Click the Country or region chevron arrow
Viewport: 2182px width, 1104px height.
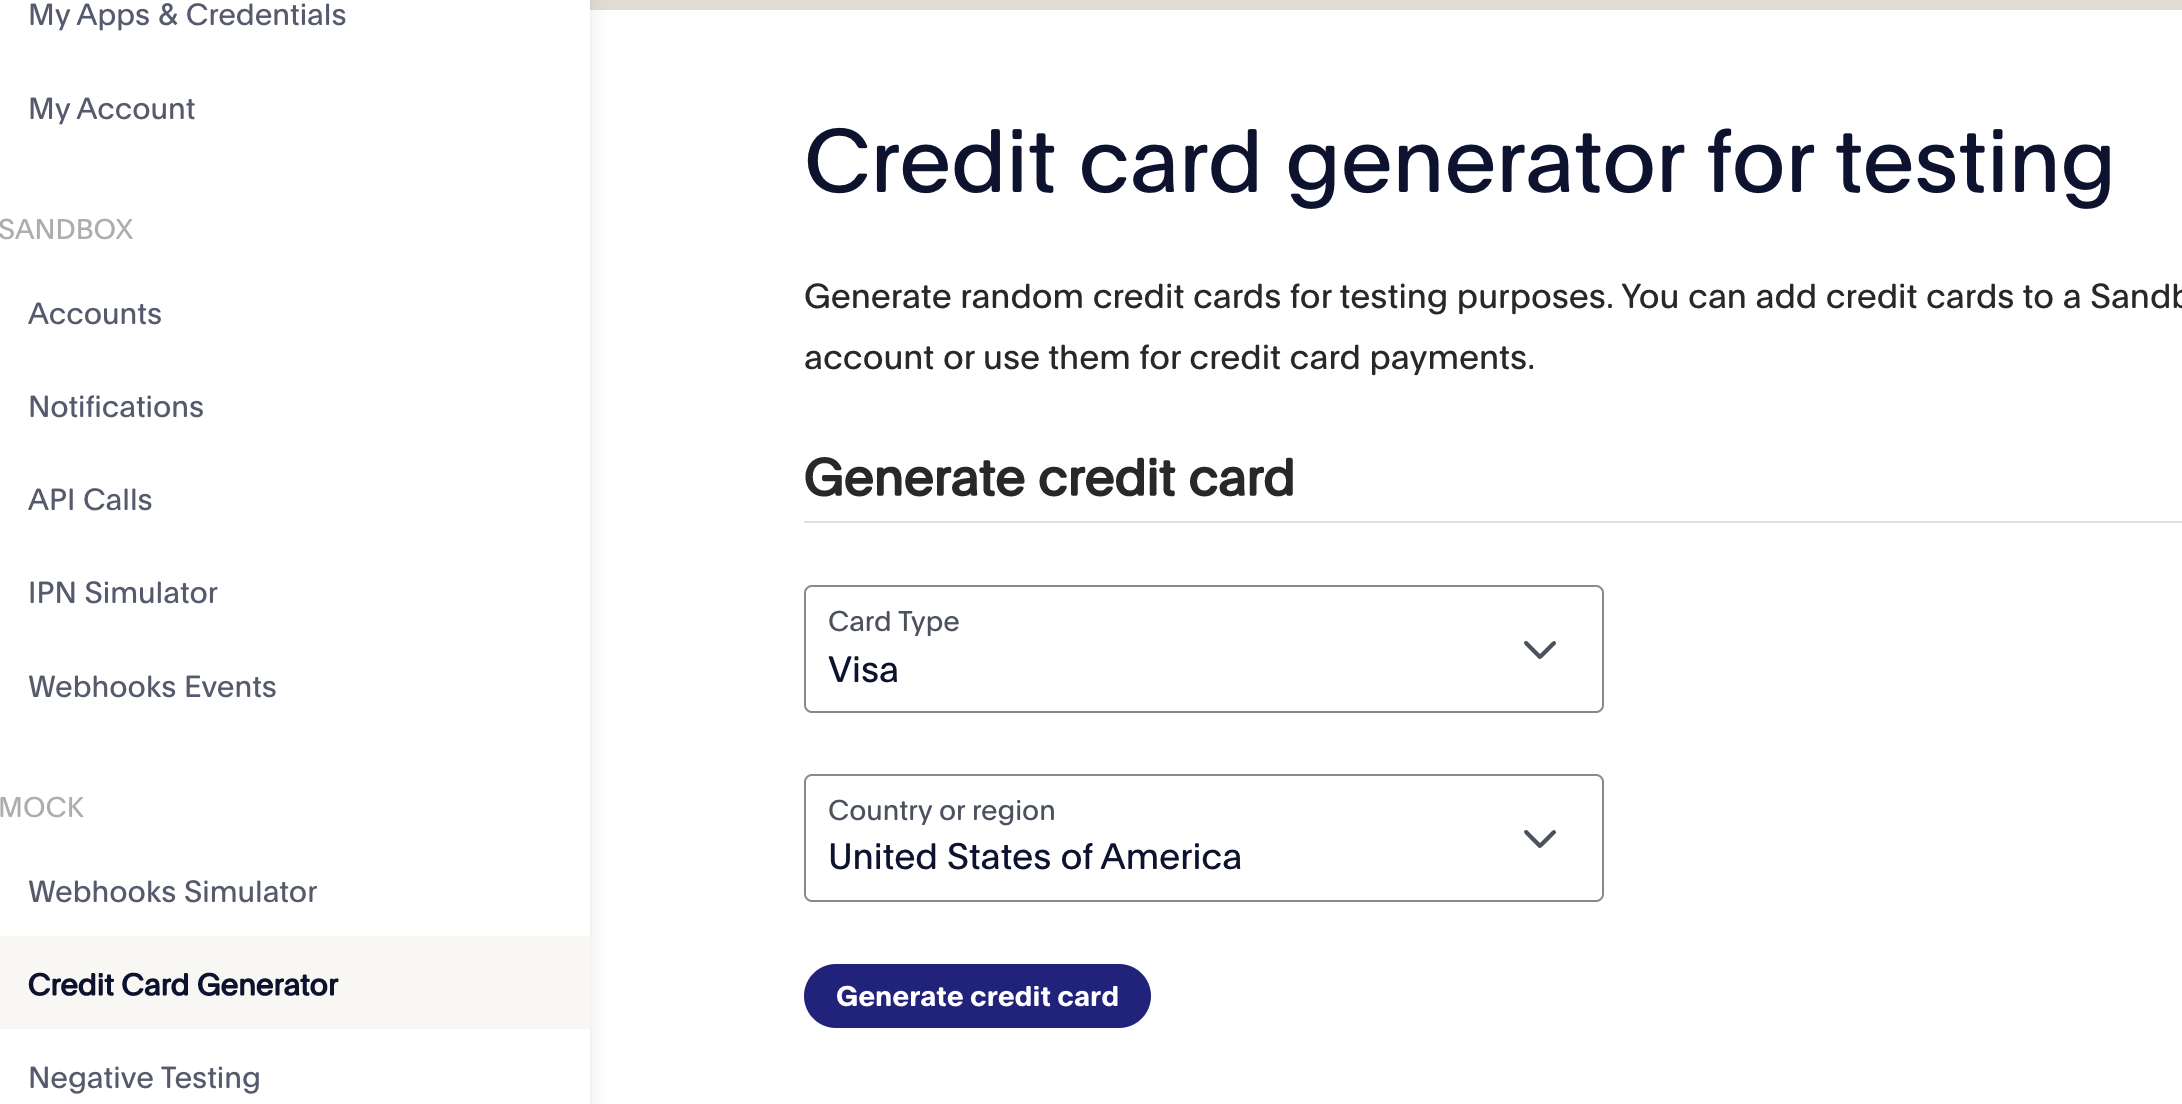[1539, 839]
